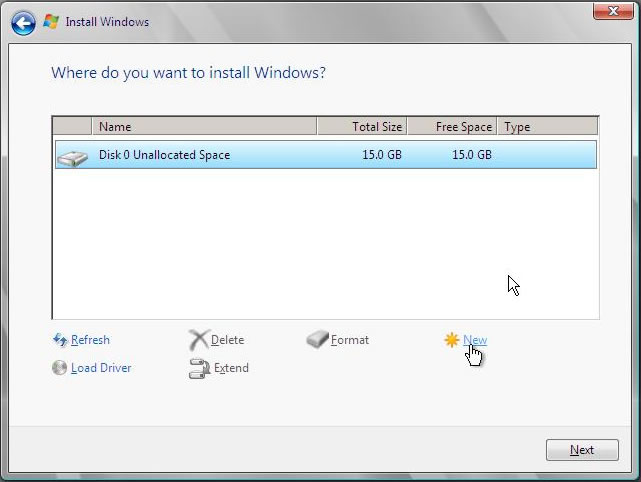Sort by the Total Size column header

[362, 127]
